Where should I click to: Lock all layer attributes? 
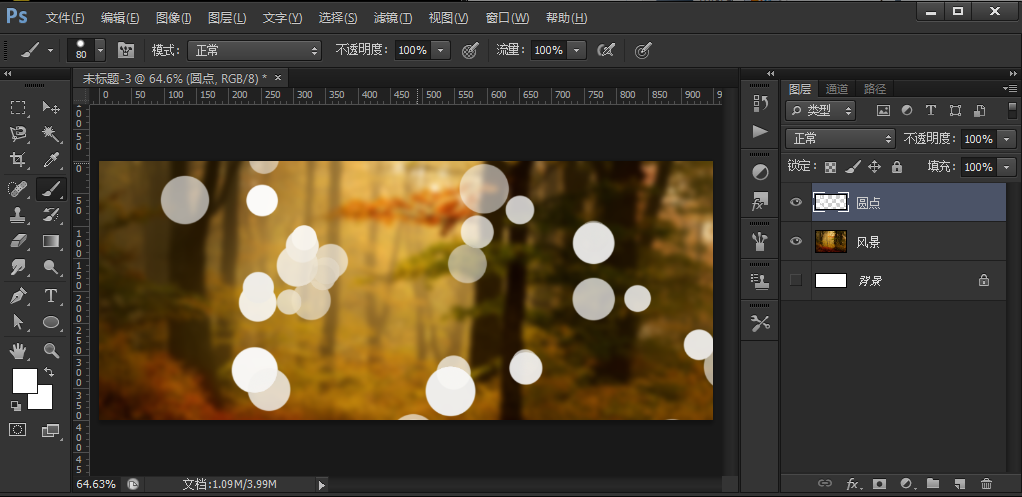(x=897, y=167)
